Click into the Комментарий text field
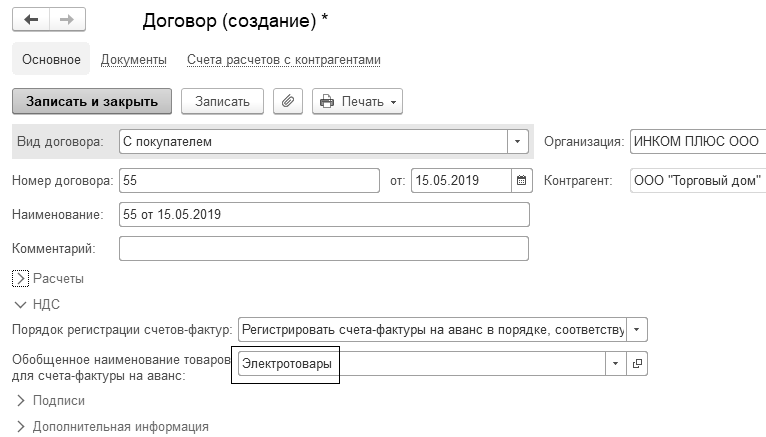The height and width of the screenshot is (437, 766). [323, 248]
